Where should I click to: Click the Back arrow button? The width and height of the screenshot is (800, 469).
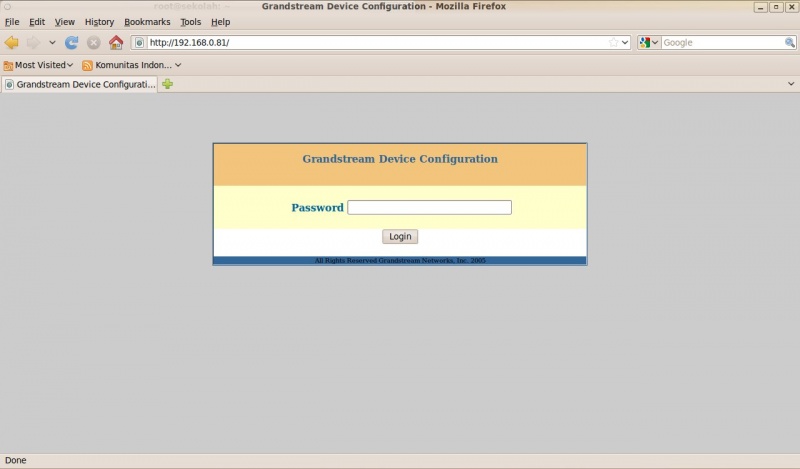point(12,43)
